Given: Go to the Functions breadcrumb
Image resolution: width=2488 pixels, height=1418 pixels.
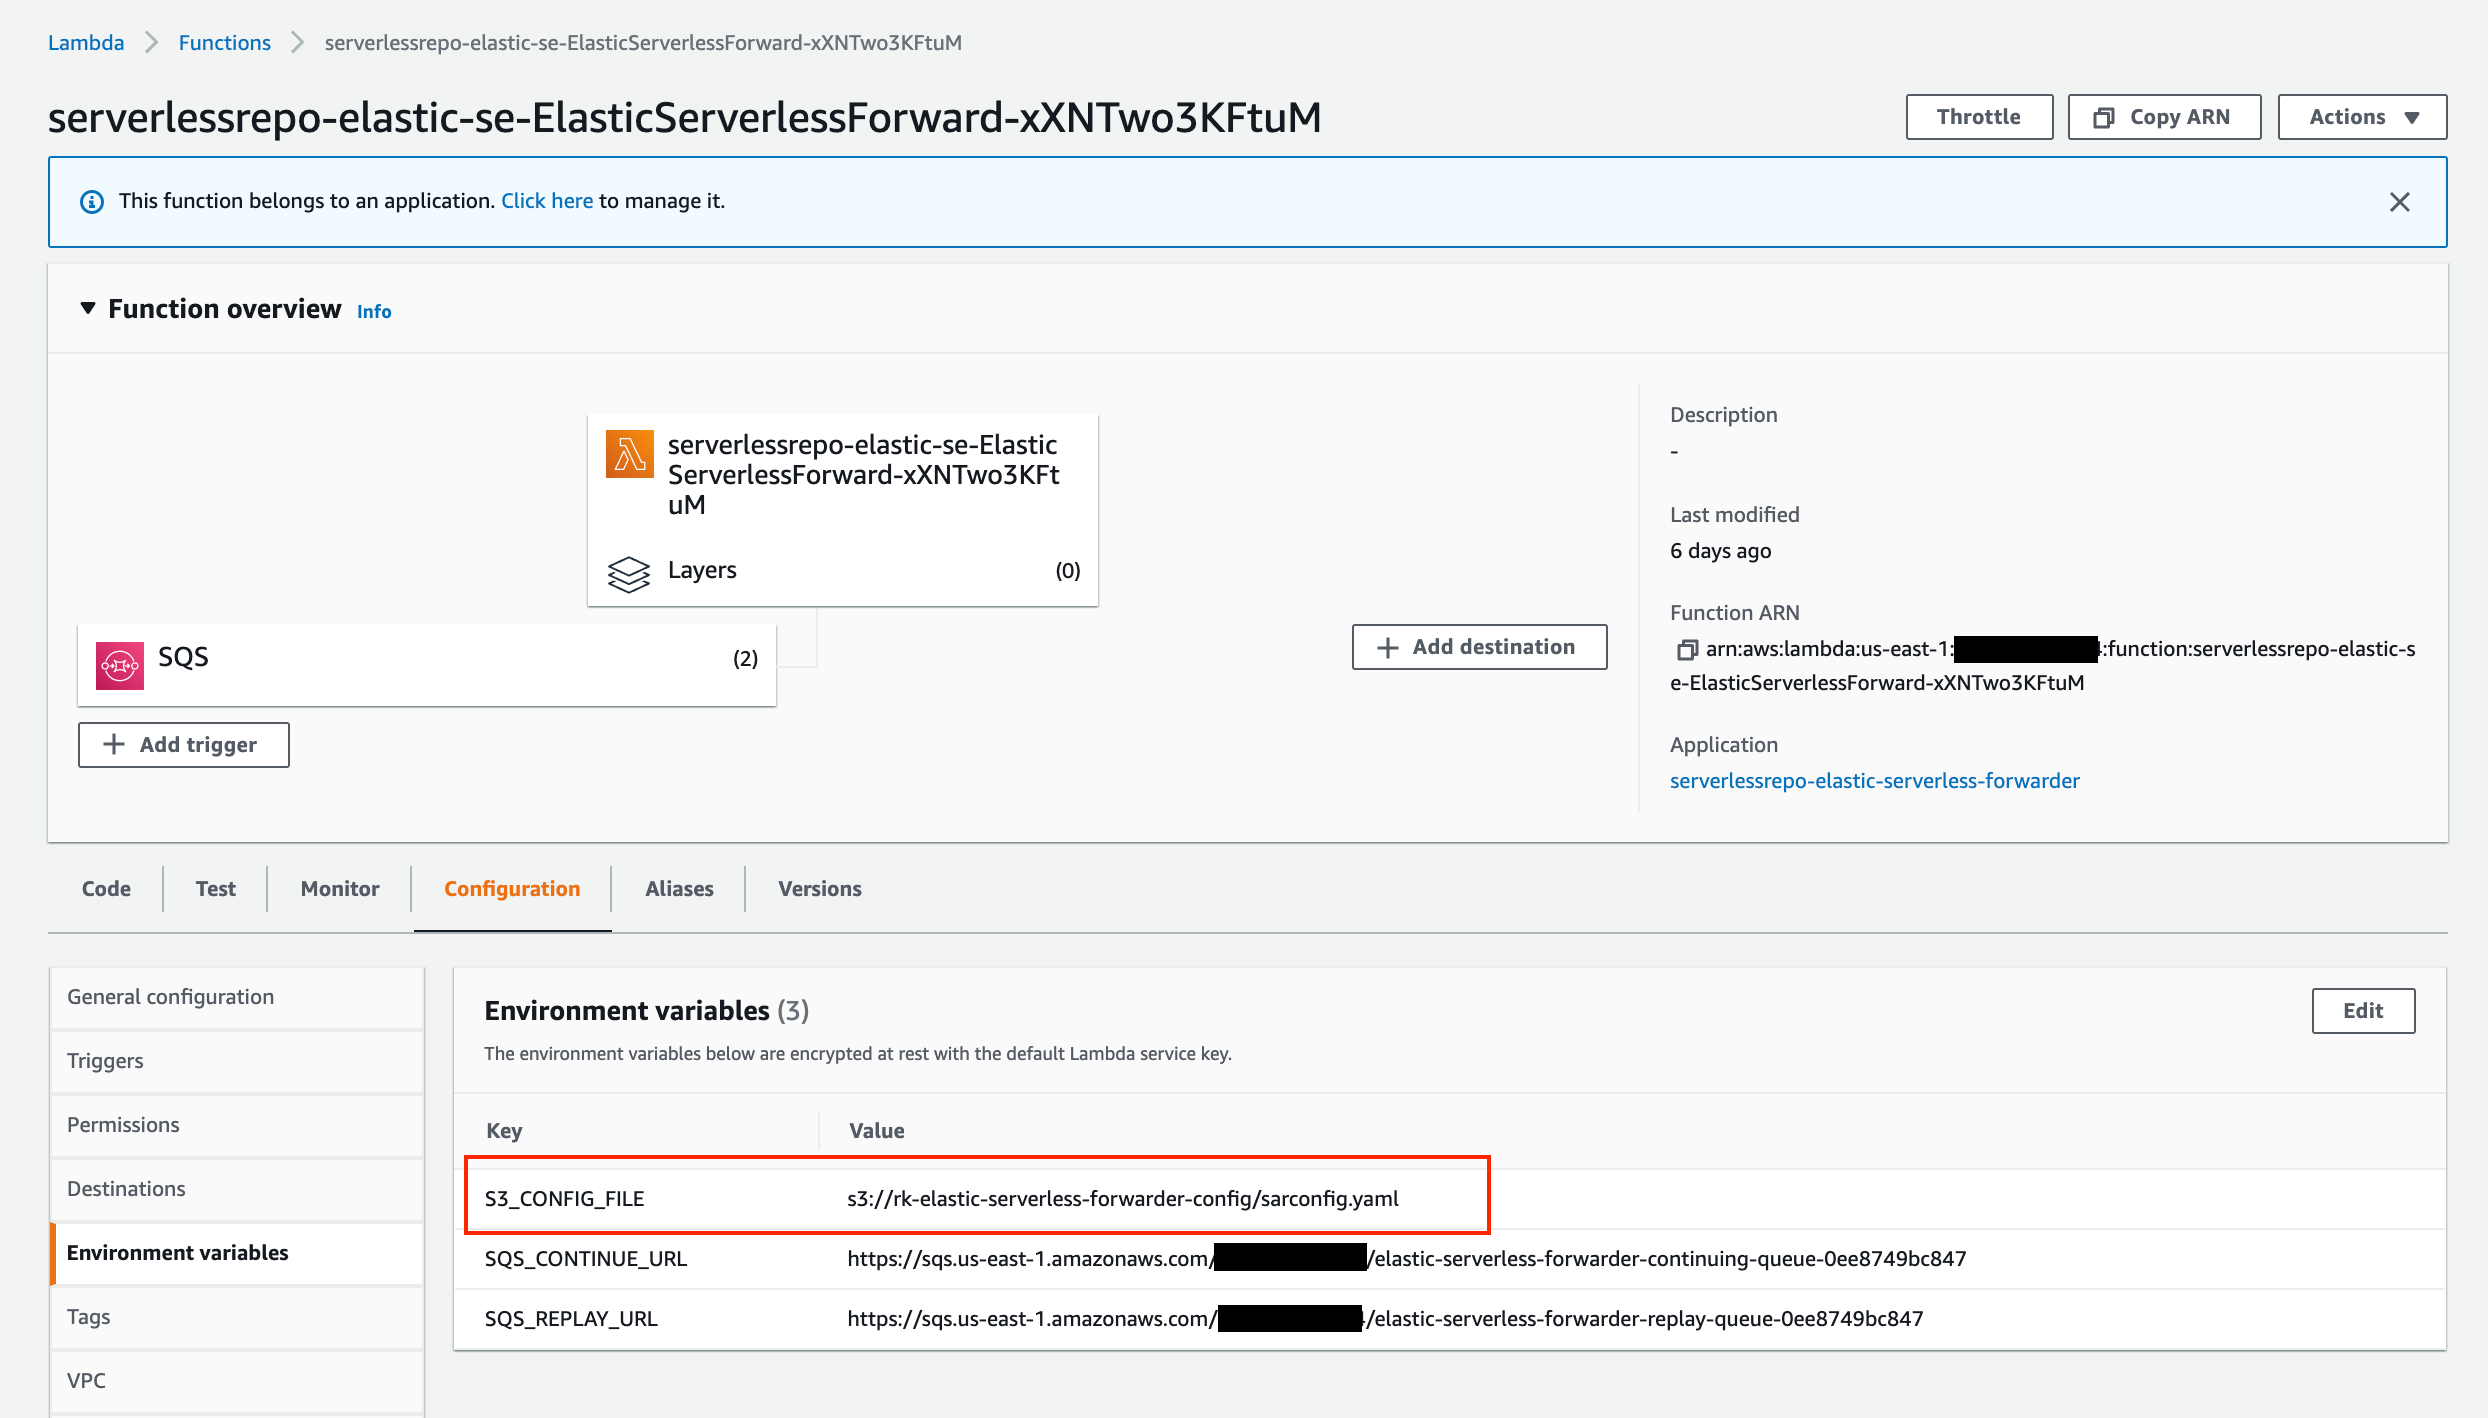Looking at the screenshot, I should pos(225,43).
